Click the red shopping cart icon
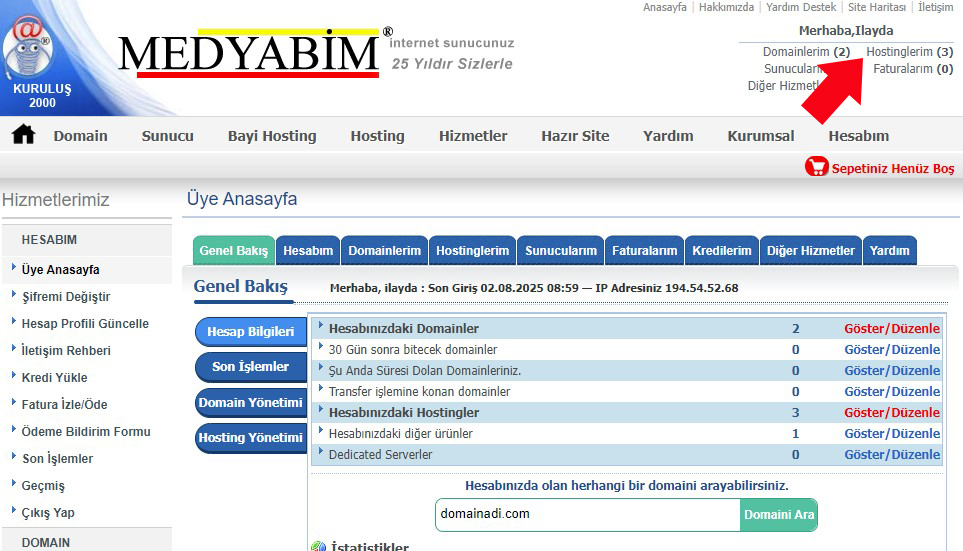Screen dimensions: 963x551 (817, 166)
